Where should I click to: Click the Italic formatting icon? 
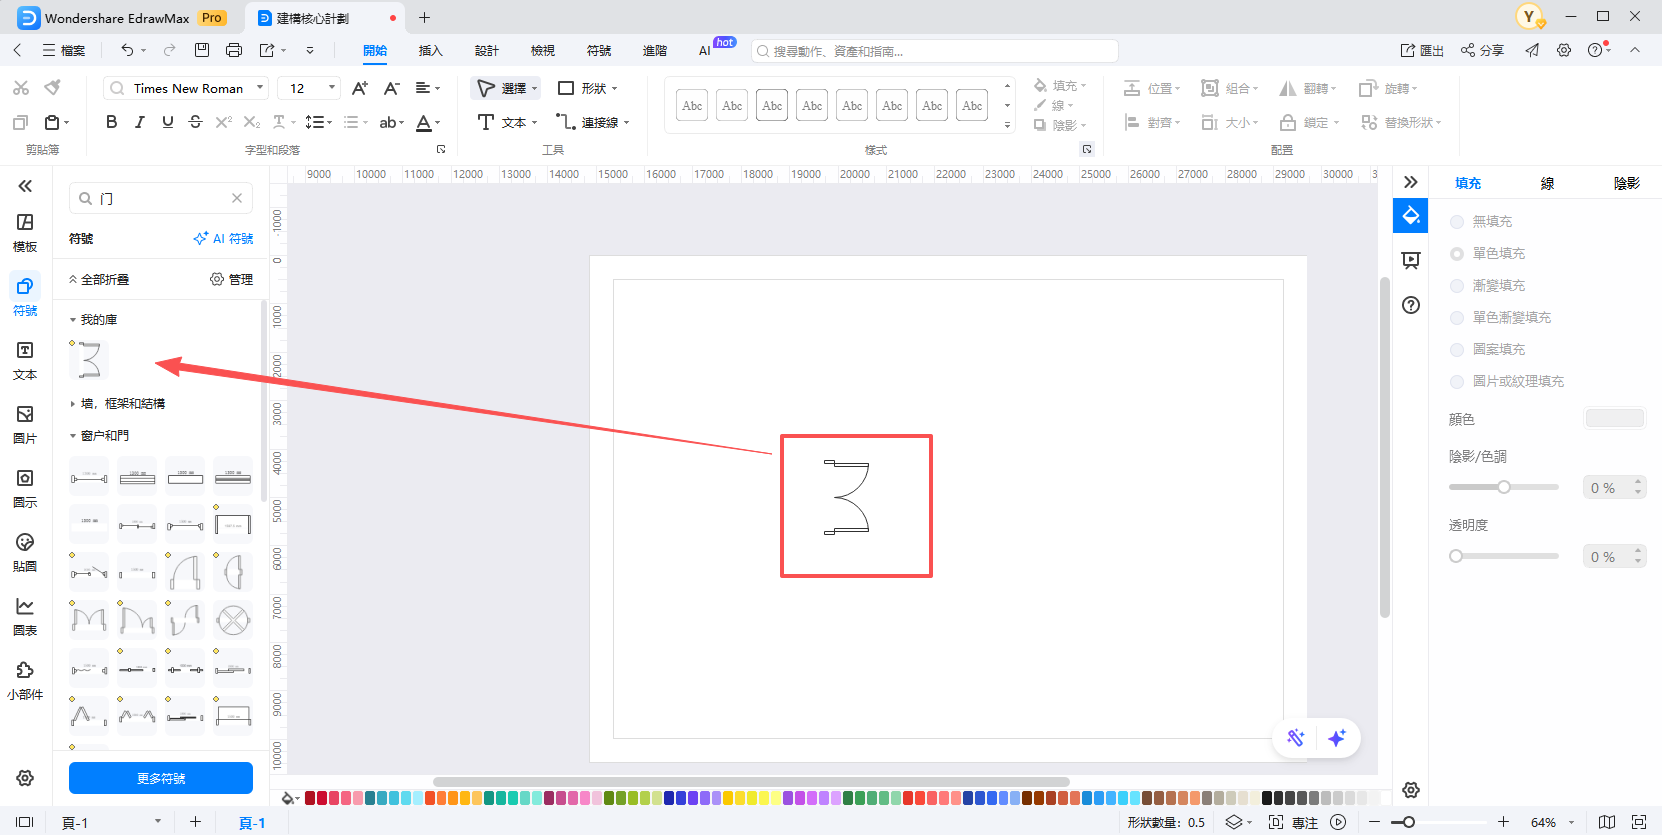(x=139, y=122)
